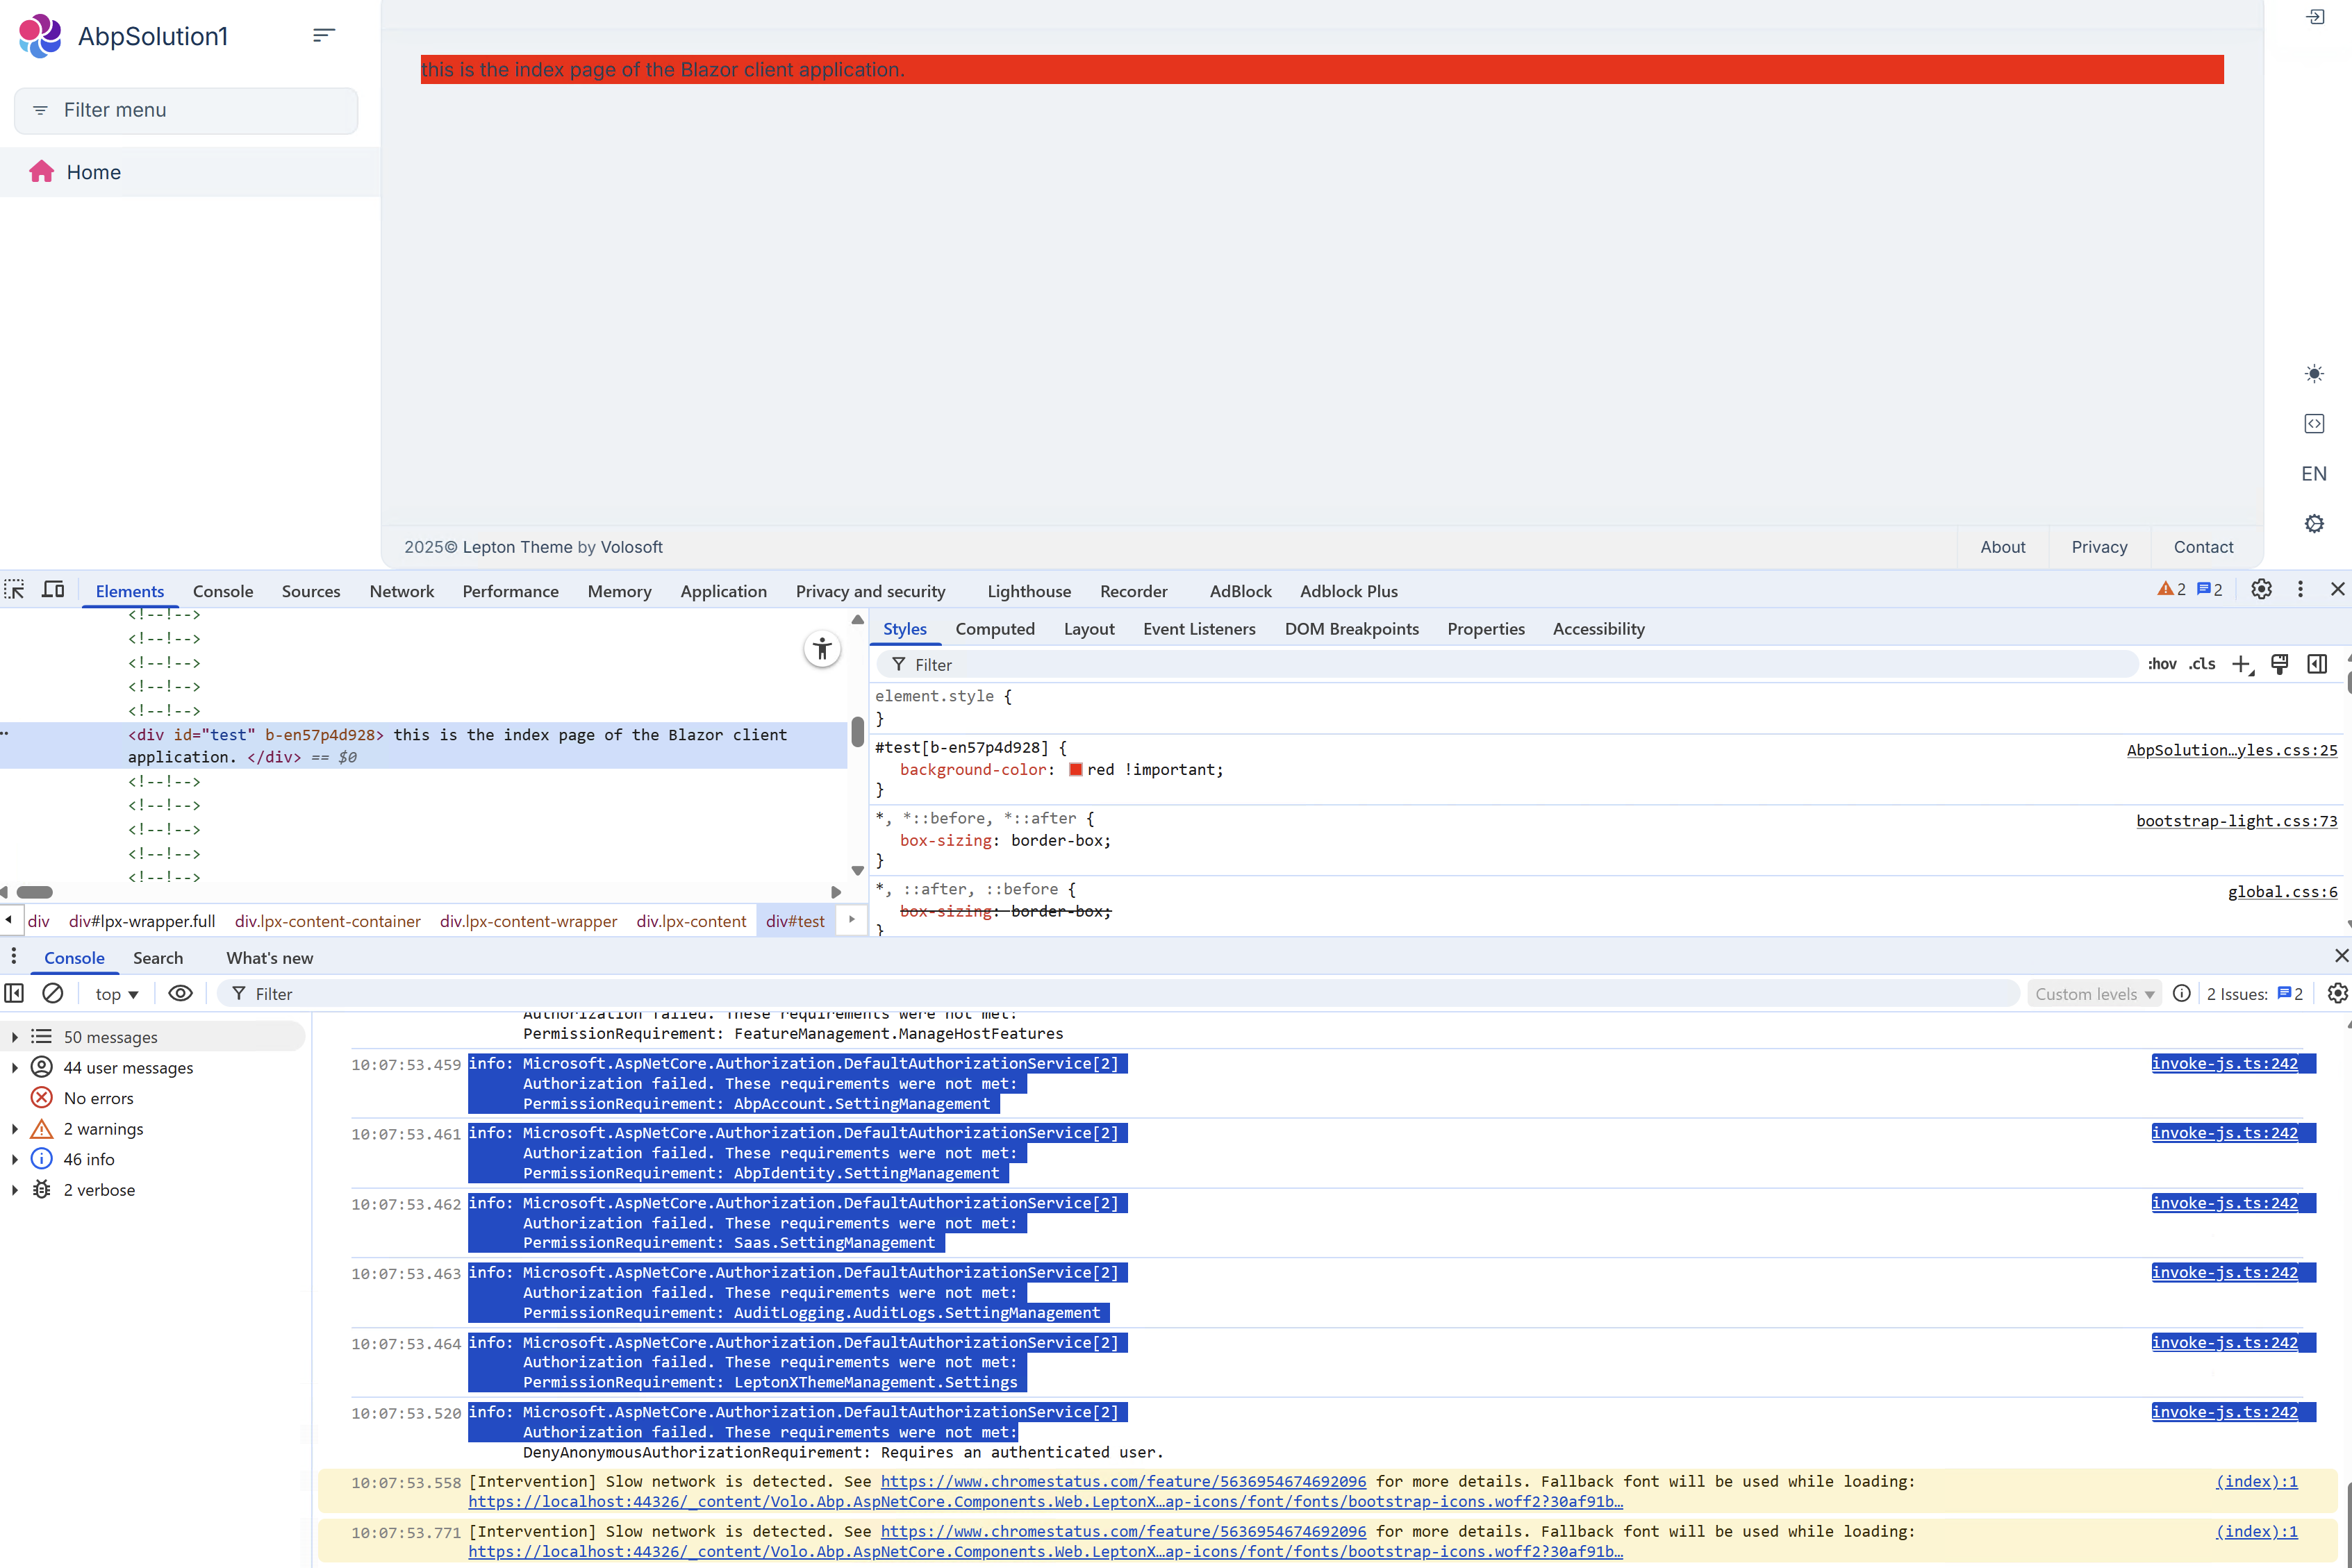The image size is (2352, 1568).
Task: Click the layout code box icon in right rail
Action: (x=2314, y=424)
